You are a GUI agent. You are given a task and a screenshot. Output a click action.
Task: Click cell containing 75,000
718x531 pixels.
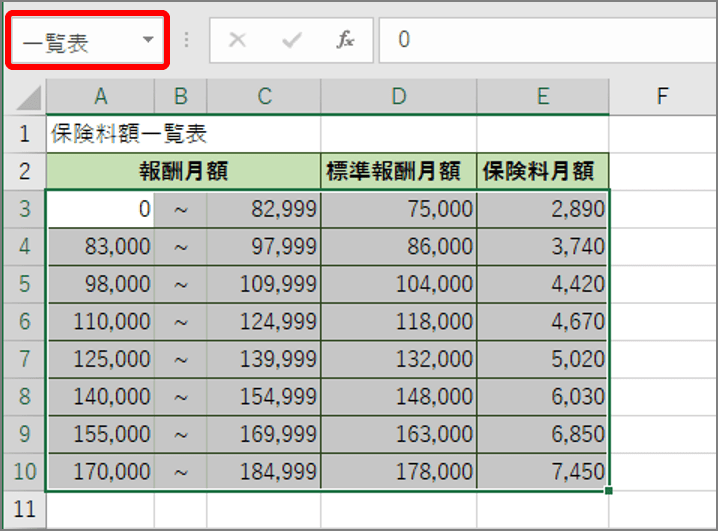[399, 209]
